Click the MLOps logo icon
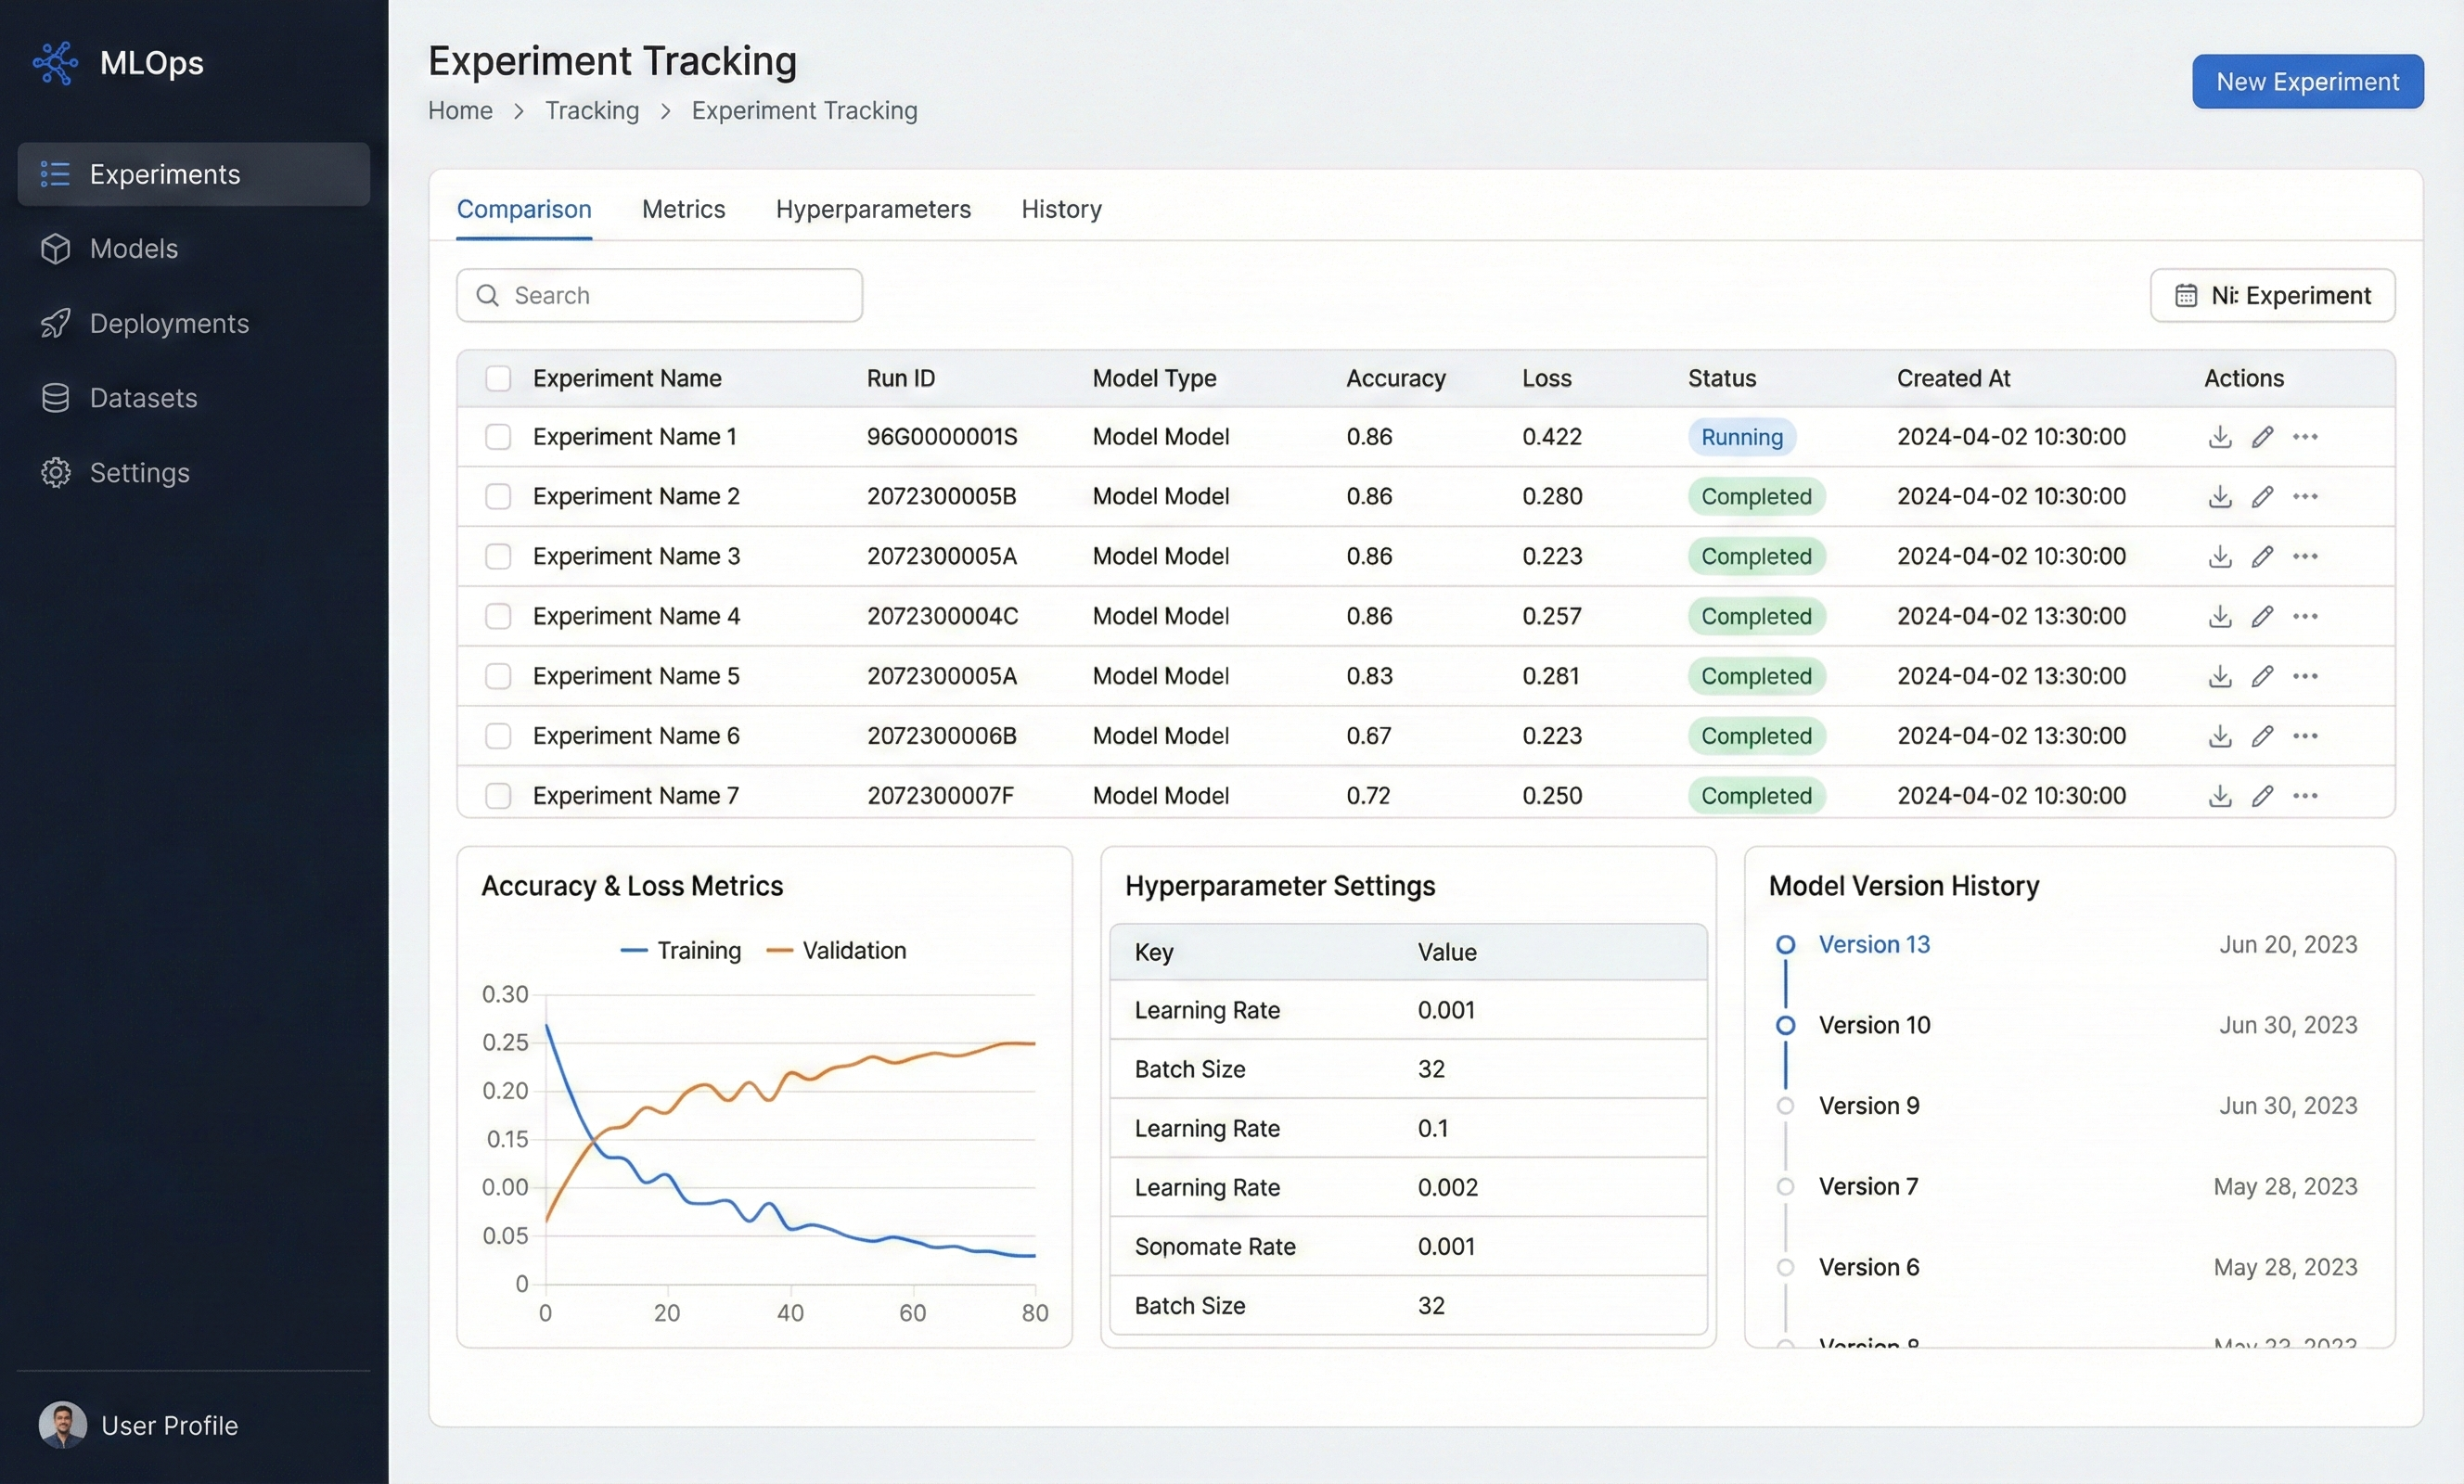This screenshot has height=1484, width=2464. (55, 63)
